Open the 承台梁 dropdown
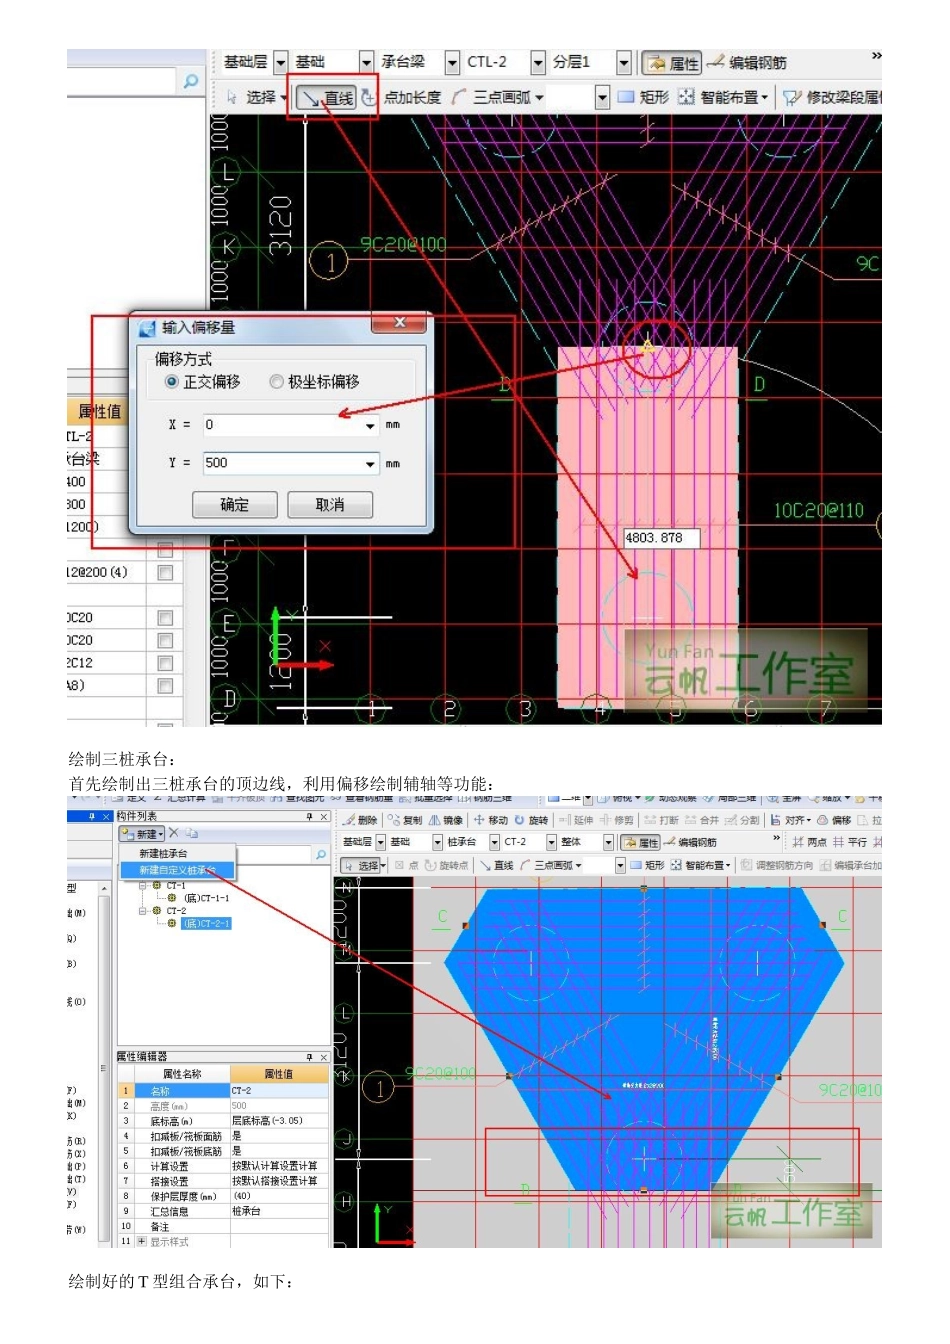950x1344 pixels. 452,63
